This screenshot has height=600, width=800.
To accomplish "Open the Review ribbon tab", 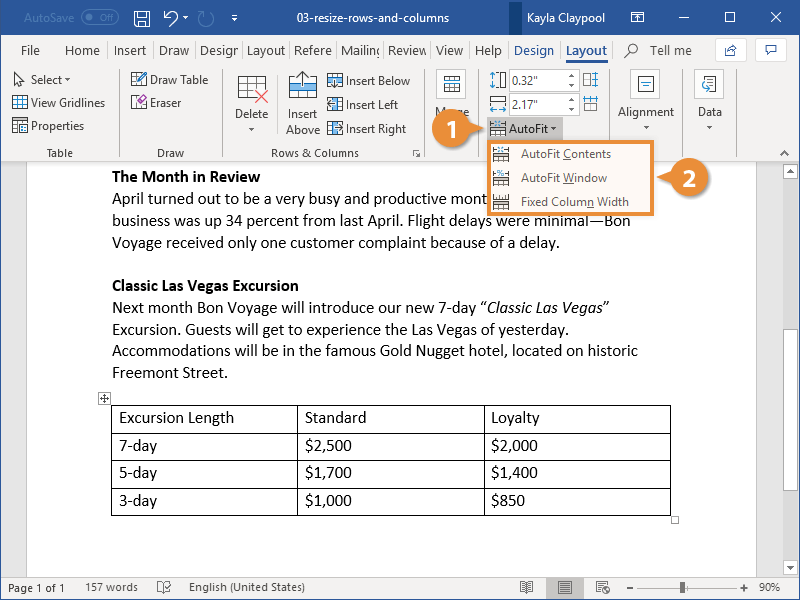I will click(x=406, y=50).
